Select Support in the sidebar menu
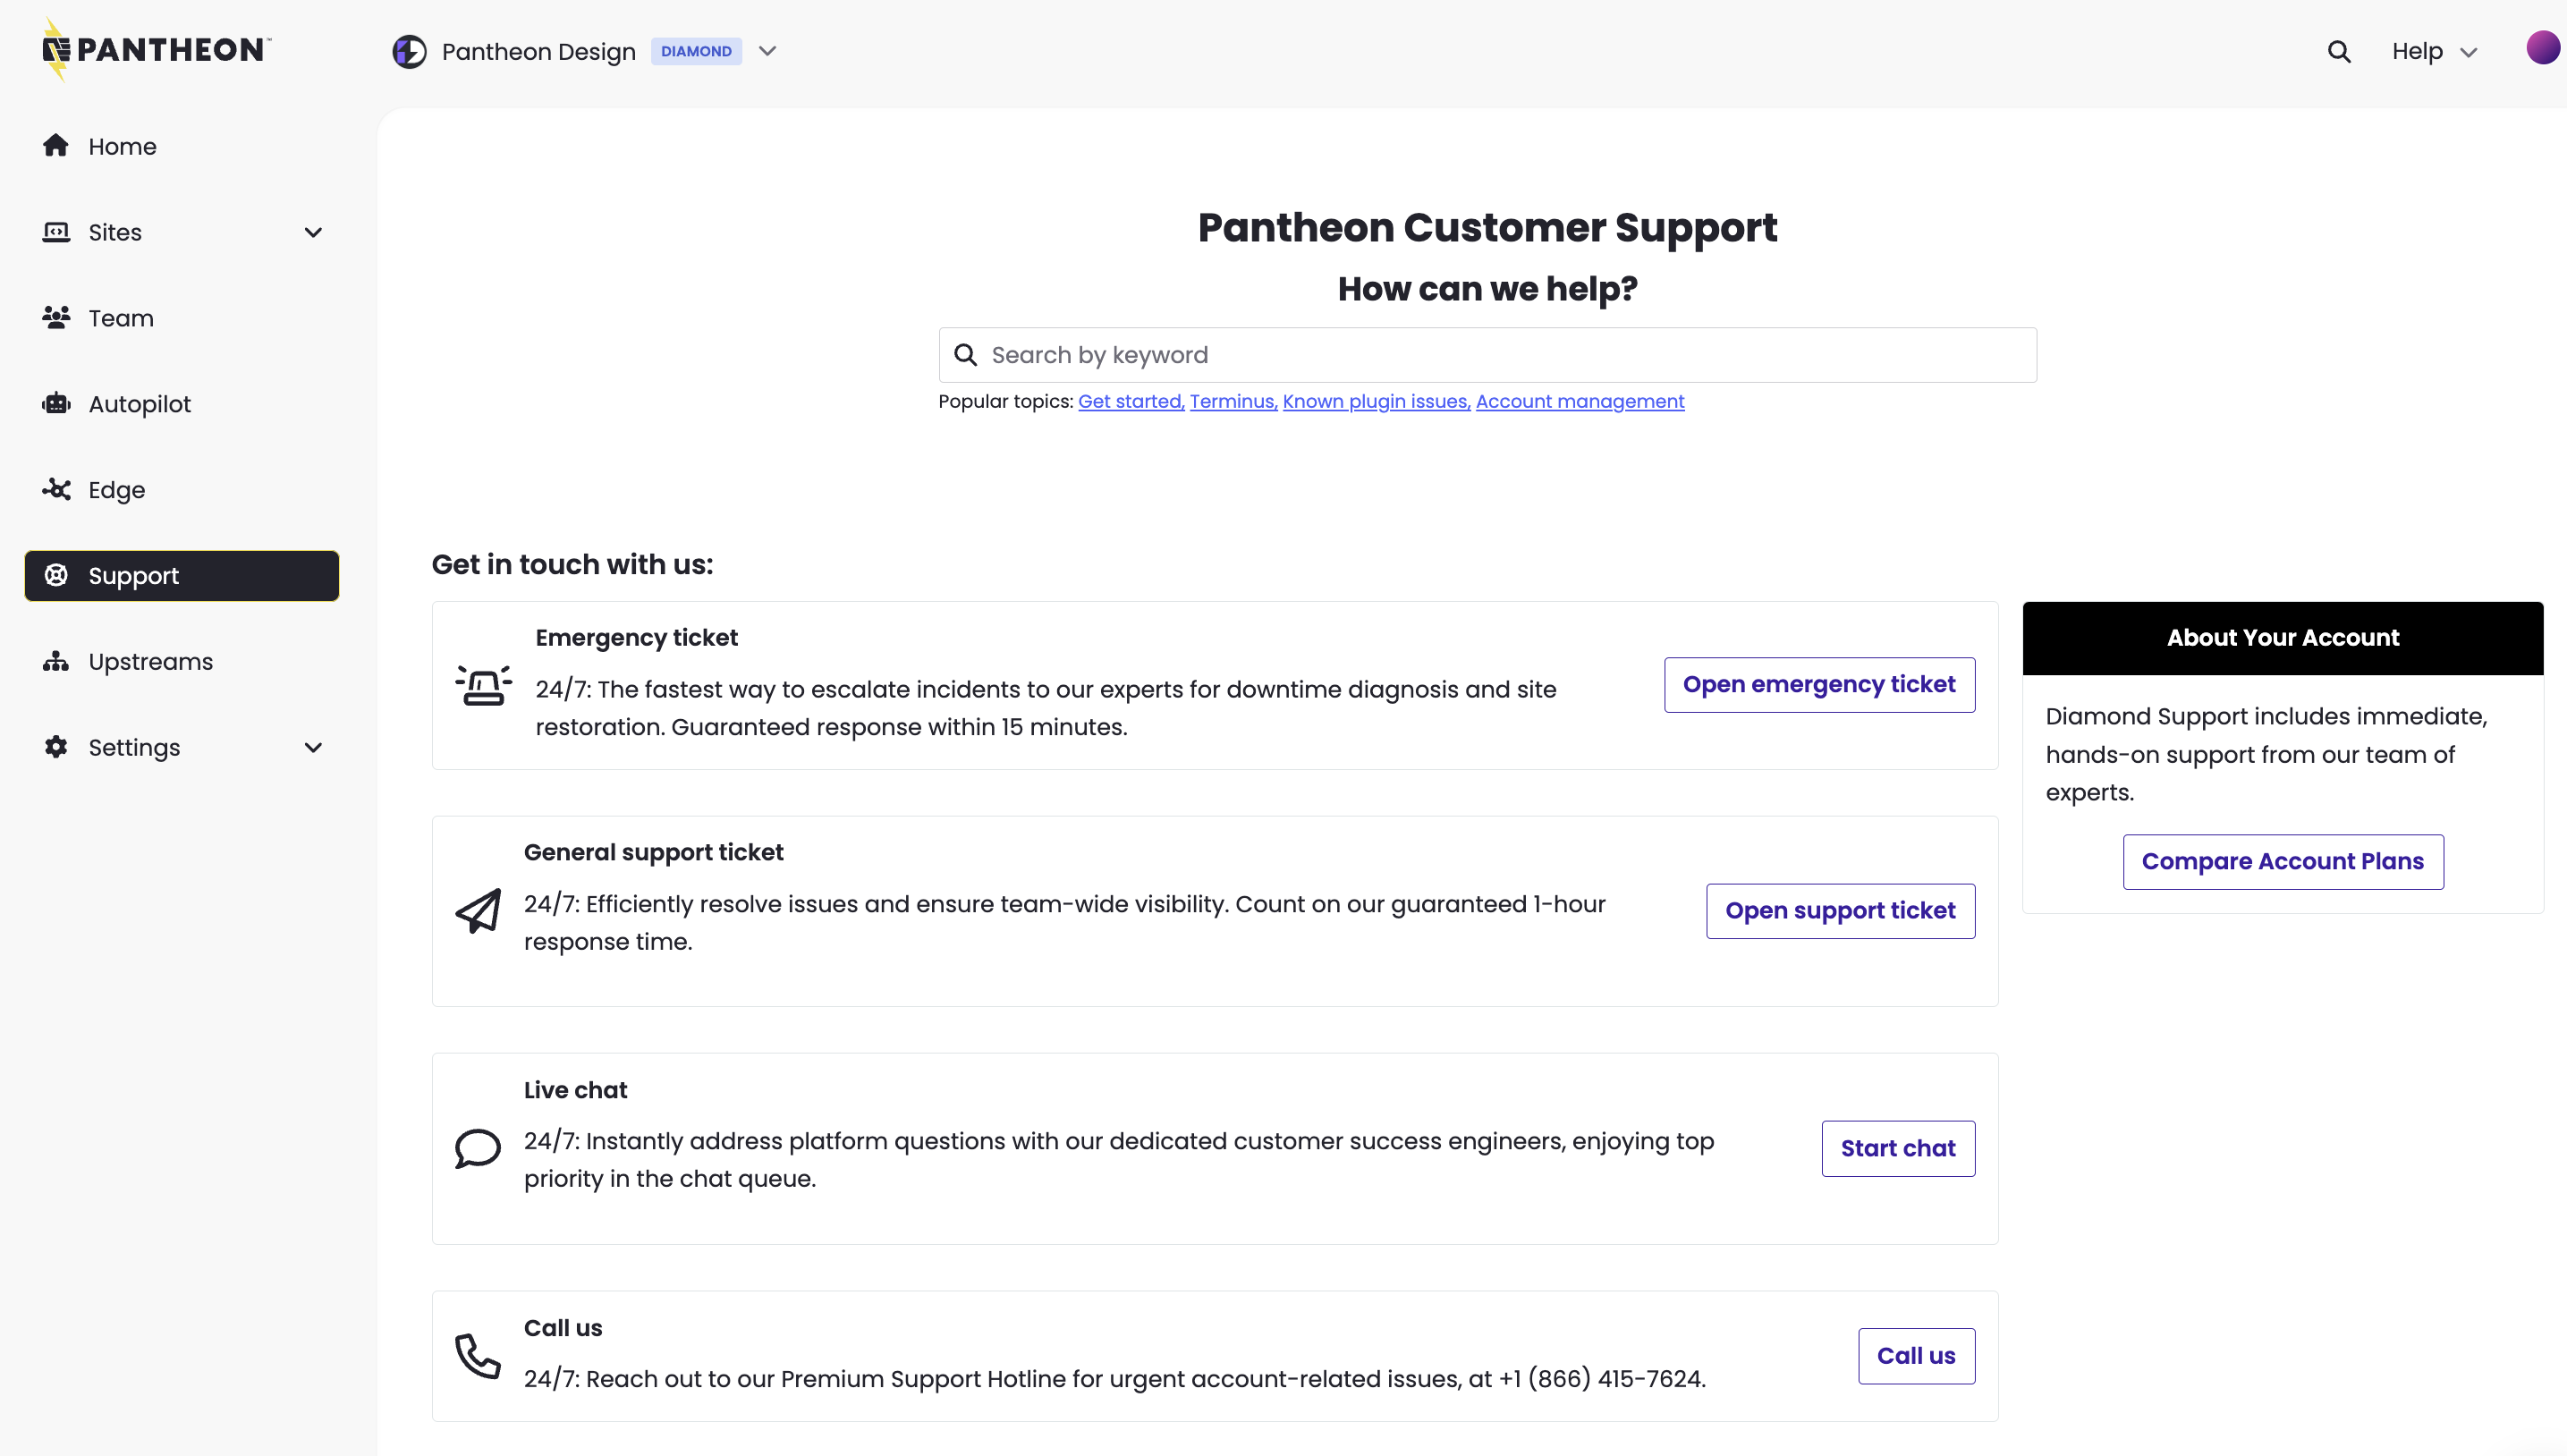 click(x=133, y=575)
